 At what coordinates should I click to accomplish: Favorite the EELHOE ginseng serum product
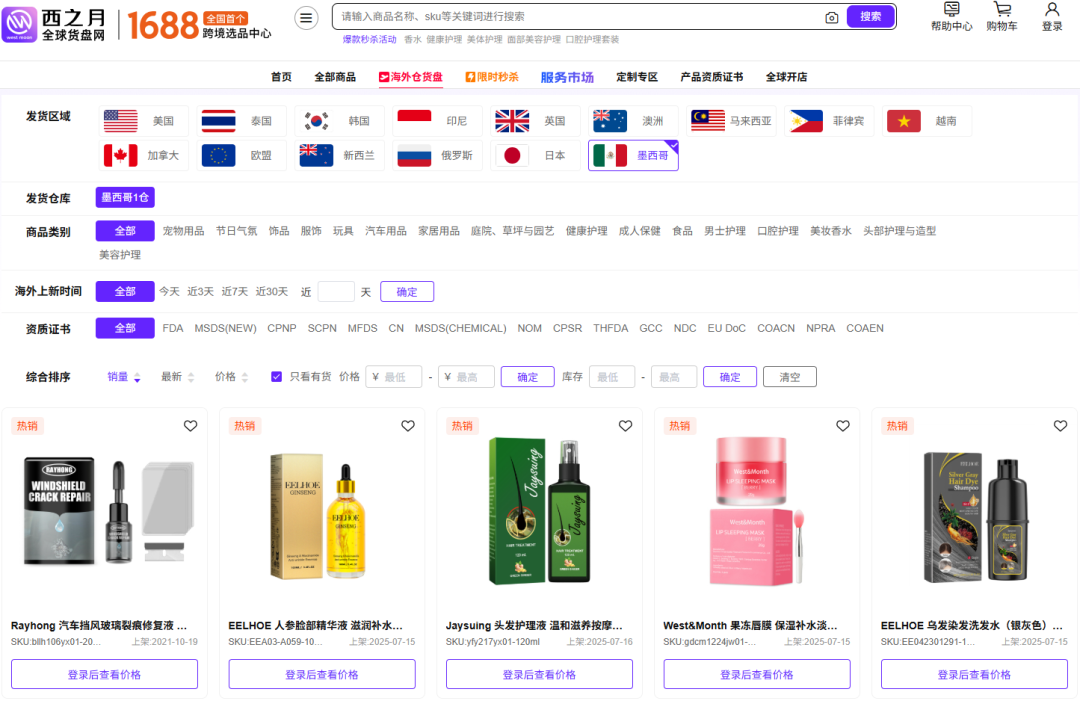408,426
